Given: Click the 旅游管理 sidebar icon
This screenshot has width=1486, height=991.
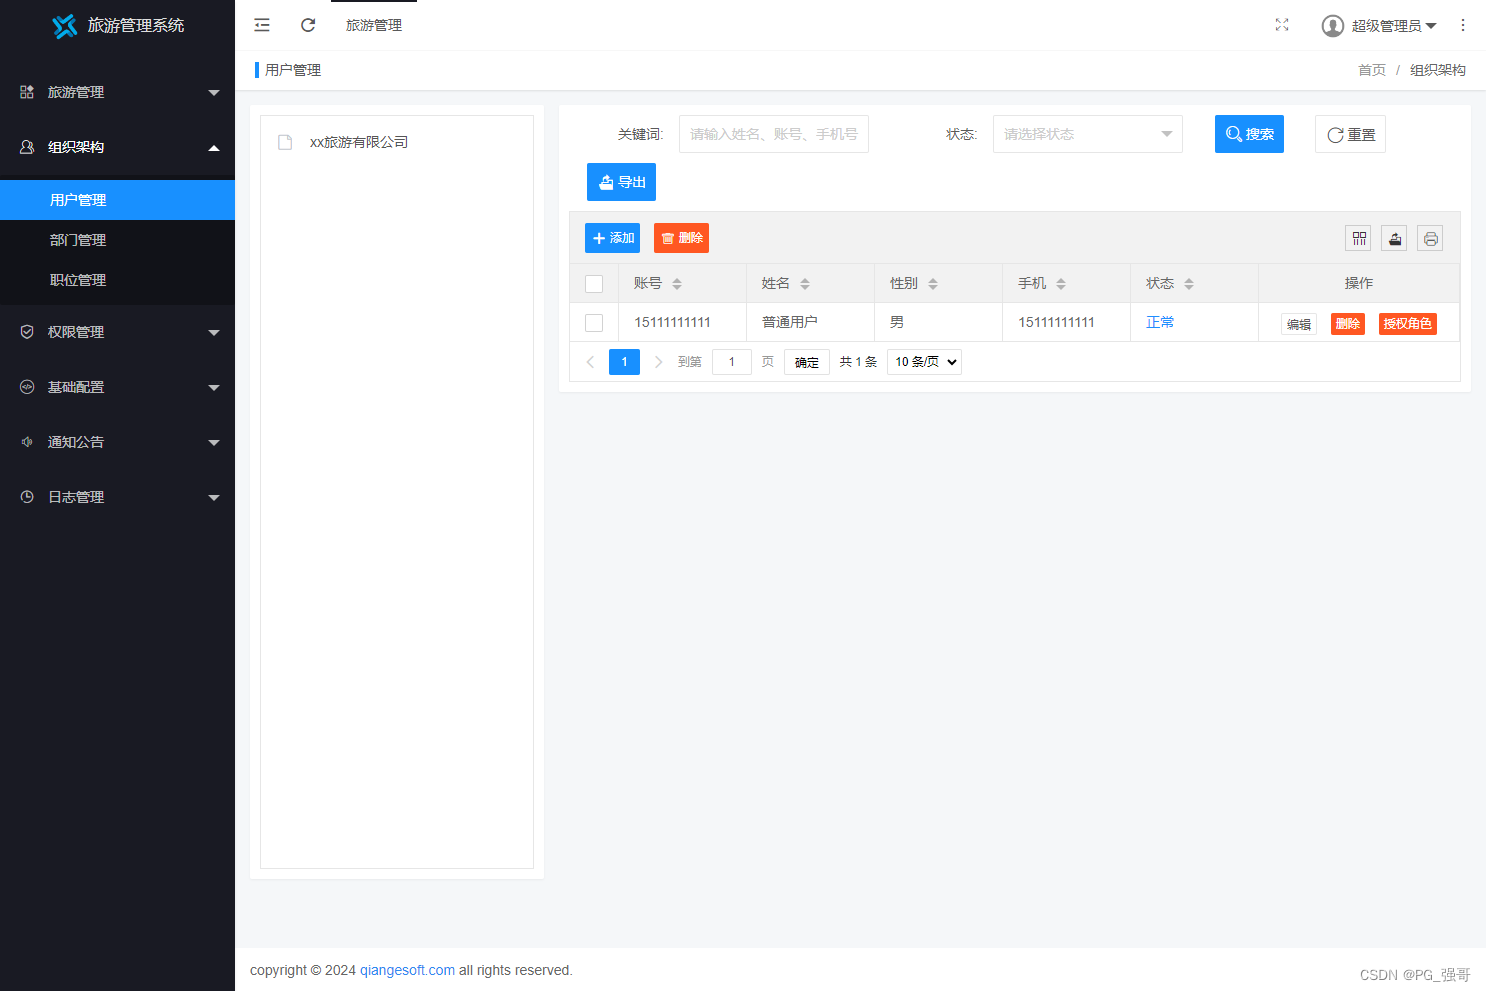Looking at the screenshot, I should 27,92.
